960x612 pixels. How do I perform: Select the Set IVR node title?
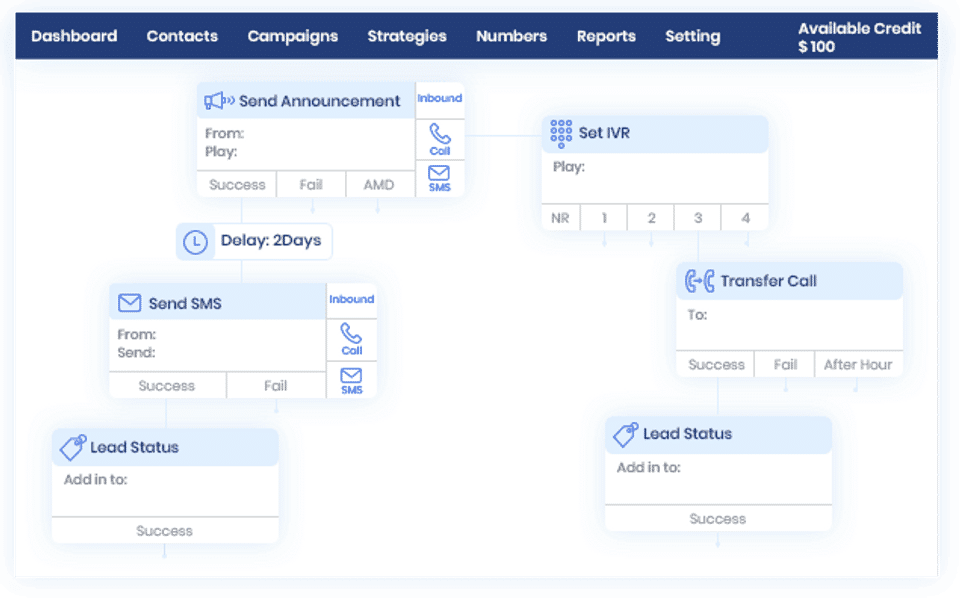tap(604, 133)
